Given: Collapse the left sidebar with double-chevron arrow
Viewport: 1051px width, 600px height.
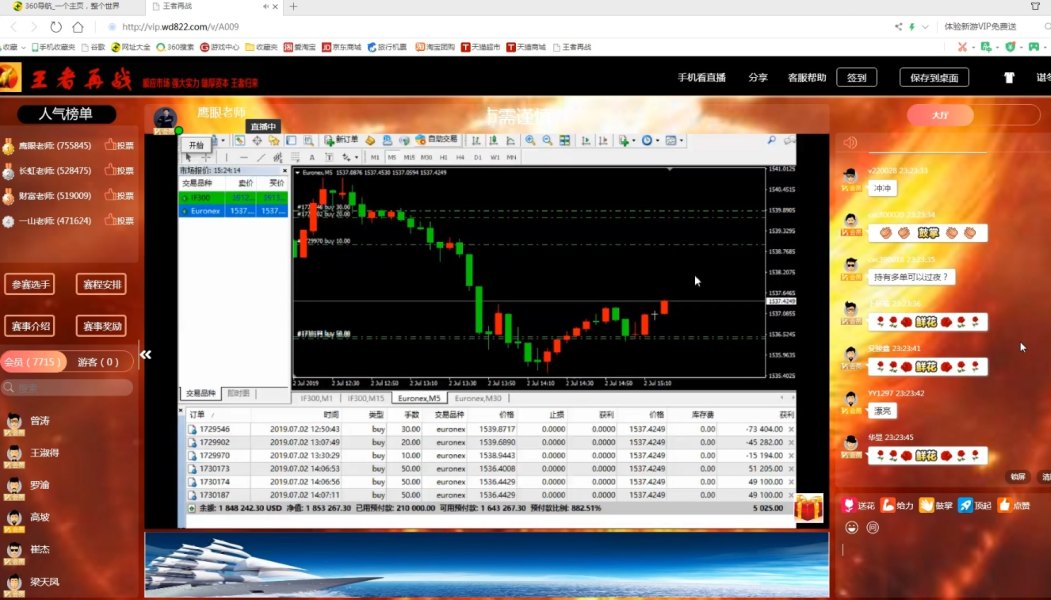Looking at the screenshot, I should click(x=145, y=354).
